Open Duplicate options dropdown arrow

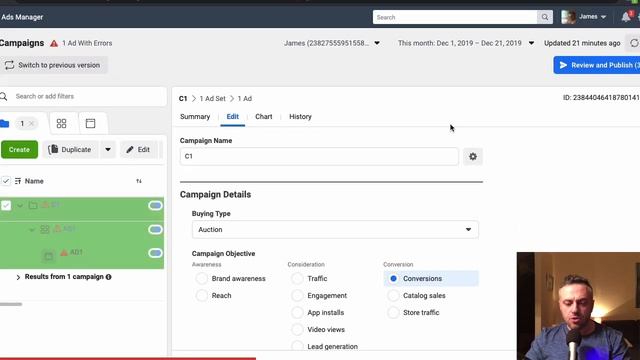coord(108,149)
